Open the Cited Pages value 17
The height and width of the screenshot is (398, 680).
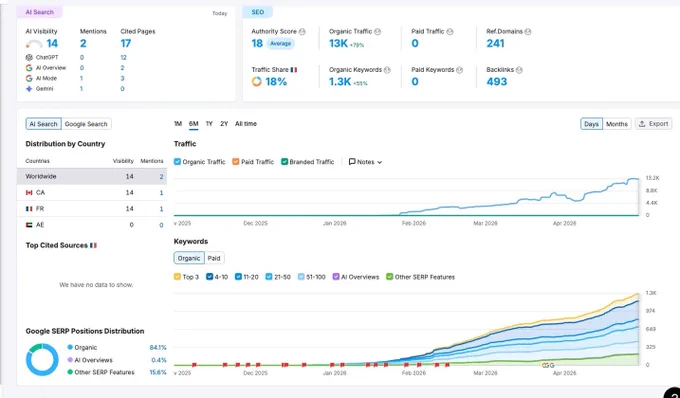126,43
